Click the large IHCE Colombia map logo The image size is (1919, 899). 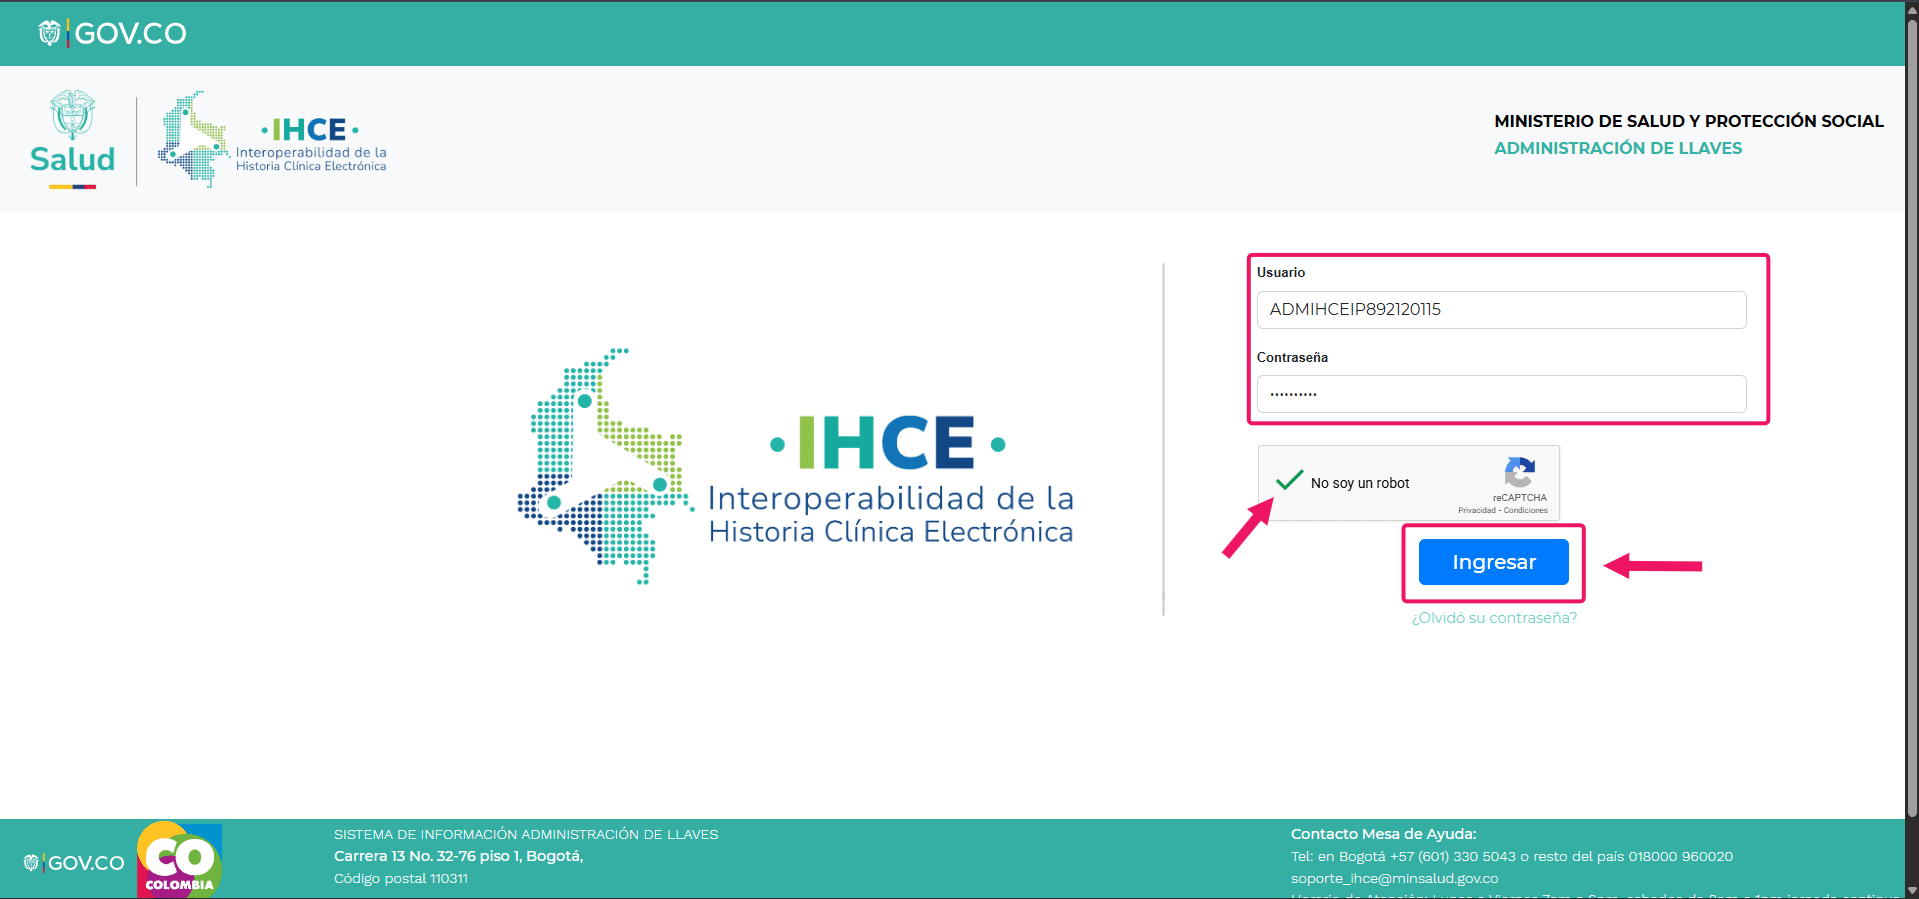[x=795, y=466]
